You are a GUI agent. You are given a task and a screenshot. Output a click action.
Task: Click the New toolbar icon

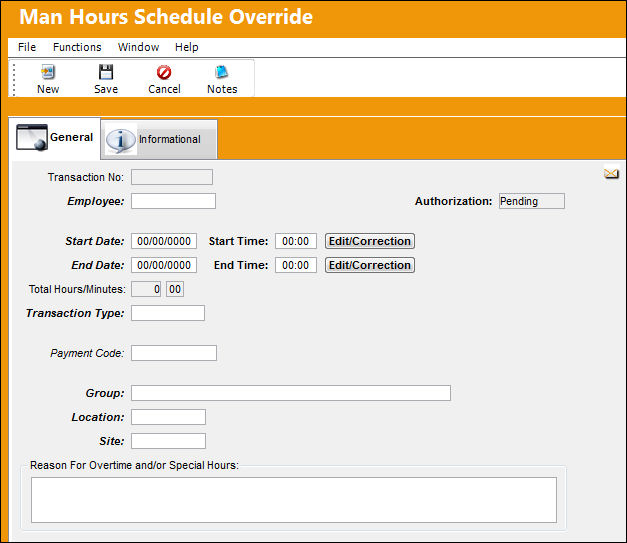[48, 72]
